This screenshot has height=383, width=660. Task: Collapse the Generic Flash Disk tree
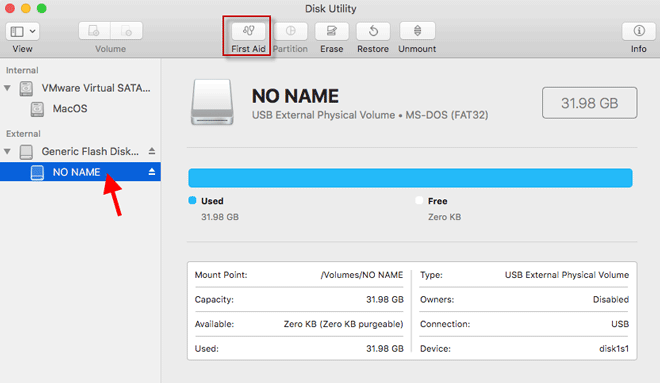7,151
